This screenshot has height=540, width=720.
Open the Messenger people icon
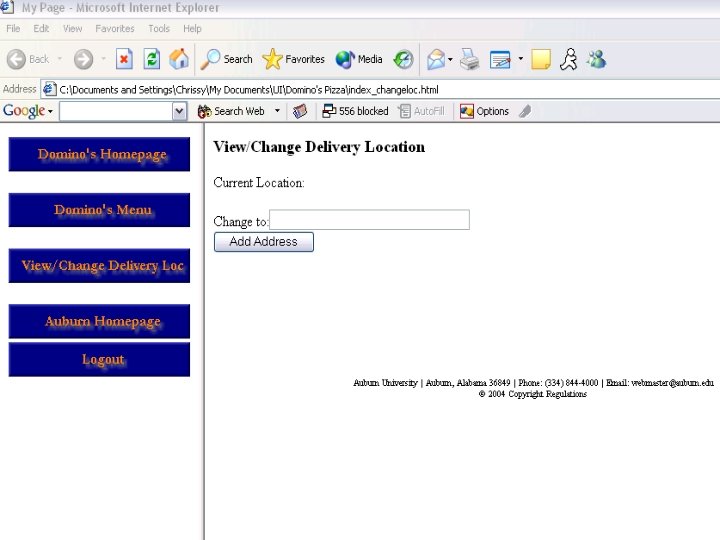(596, 59)
